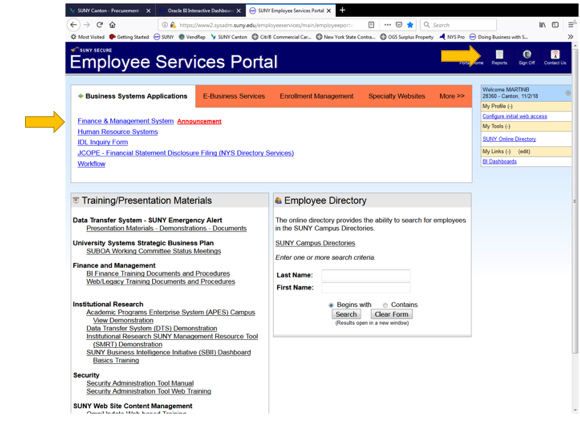580x430 pixels.
Task: Open the IDL Inquiry Form link
Action: click(x=102, y=142)
